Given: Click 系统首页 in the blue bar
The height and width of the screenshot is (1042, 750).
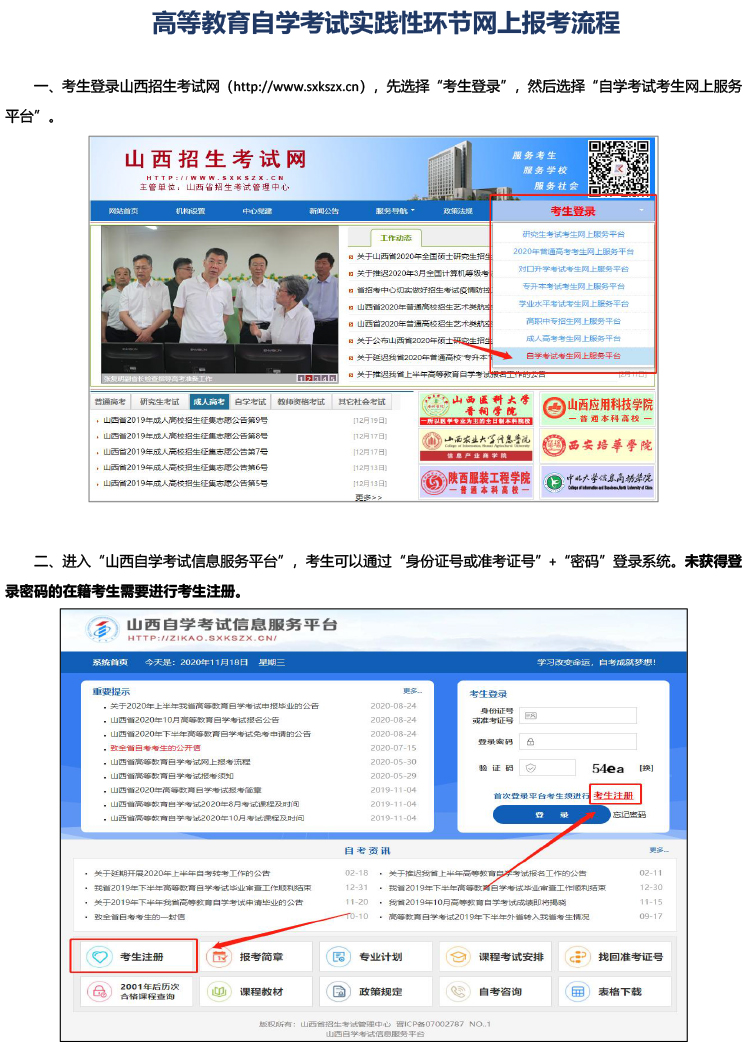Looking at the screenshot, I should (x=110, y=663).
